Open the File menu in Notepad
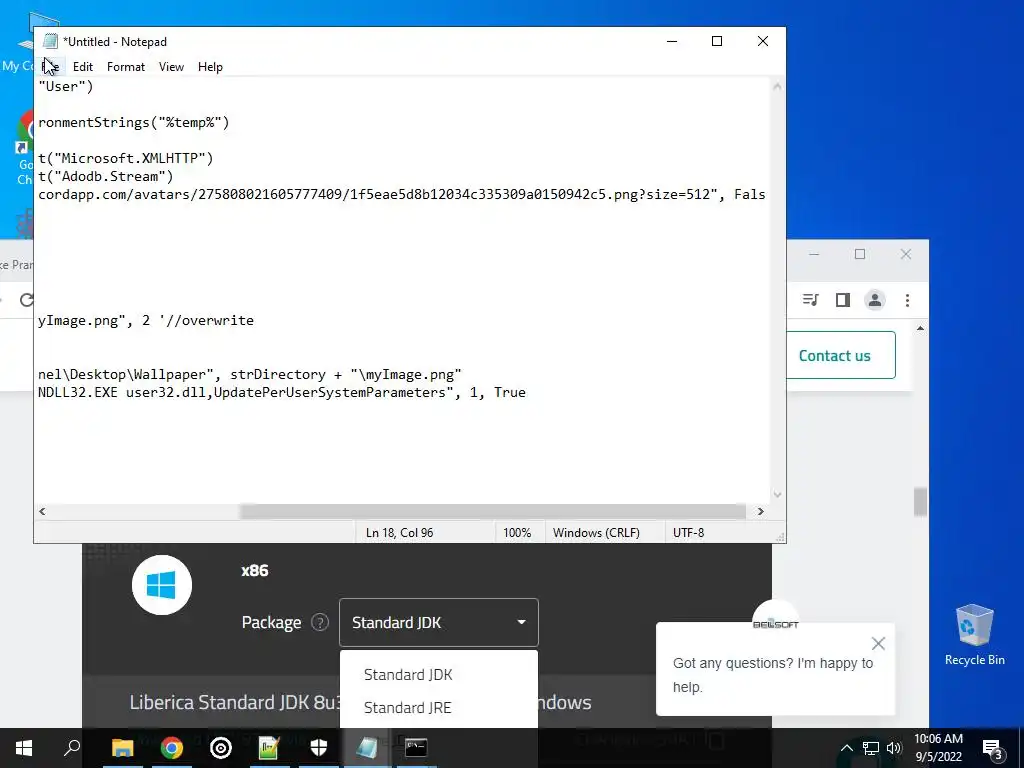This screenshot has height=768, width=1024. (x=50, y=67)
